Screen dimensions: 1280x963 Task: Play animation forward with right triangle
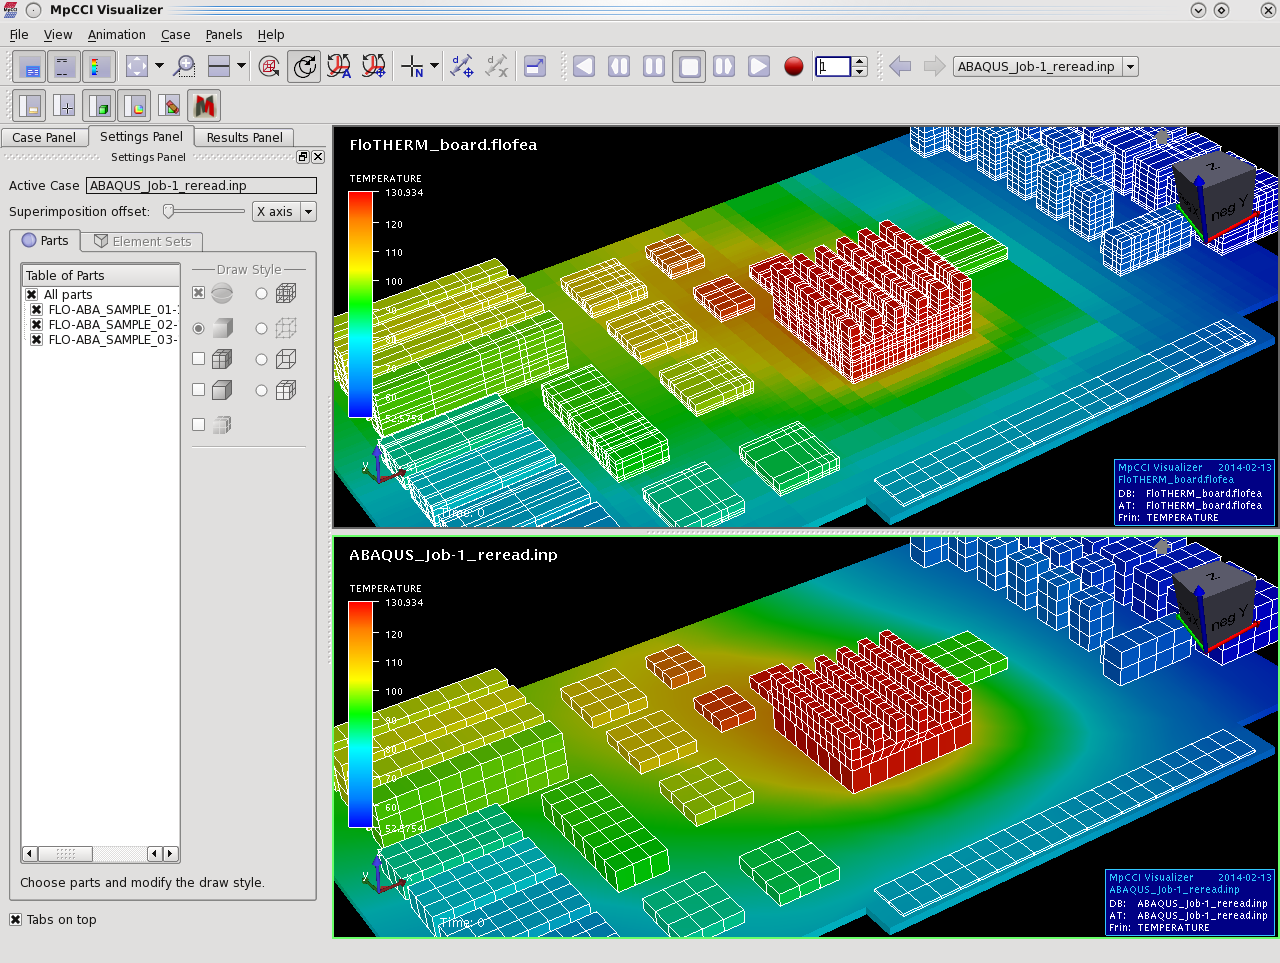click(759, 67)
